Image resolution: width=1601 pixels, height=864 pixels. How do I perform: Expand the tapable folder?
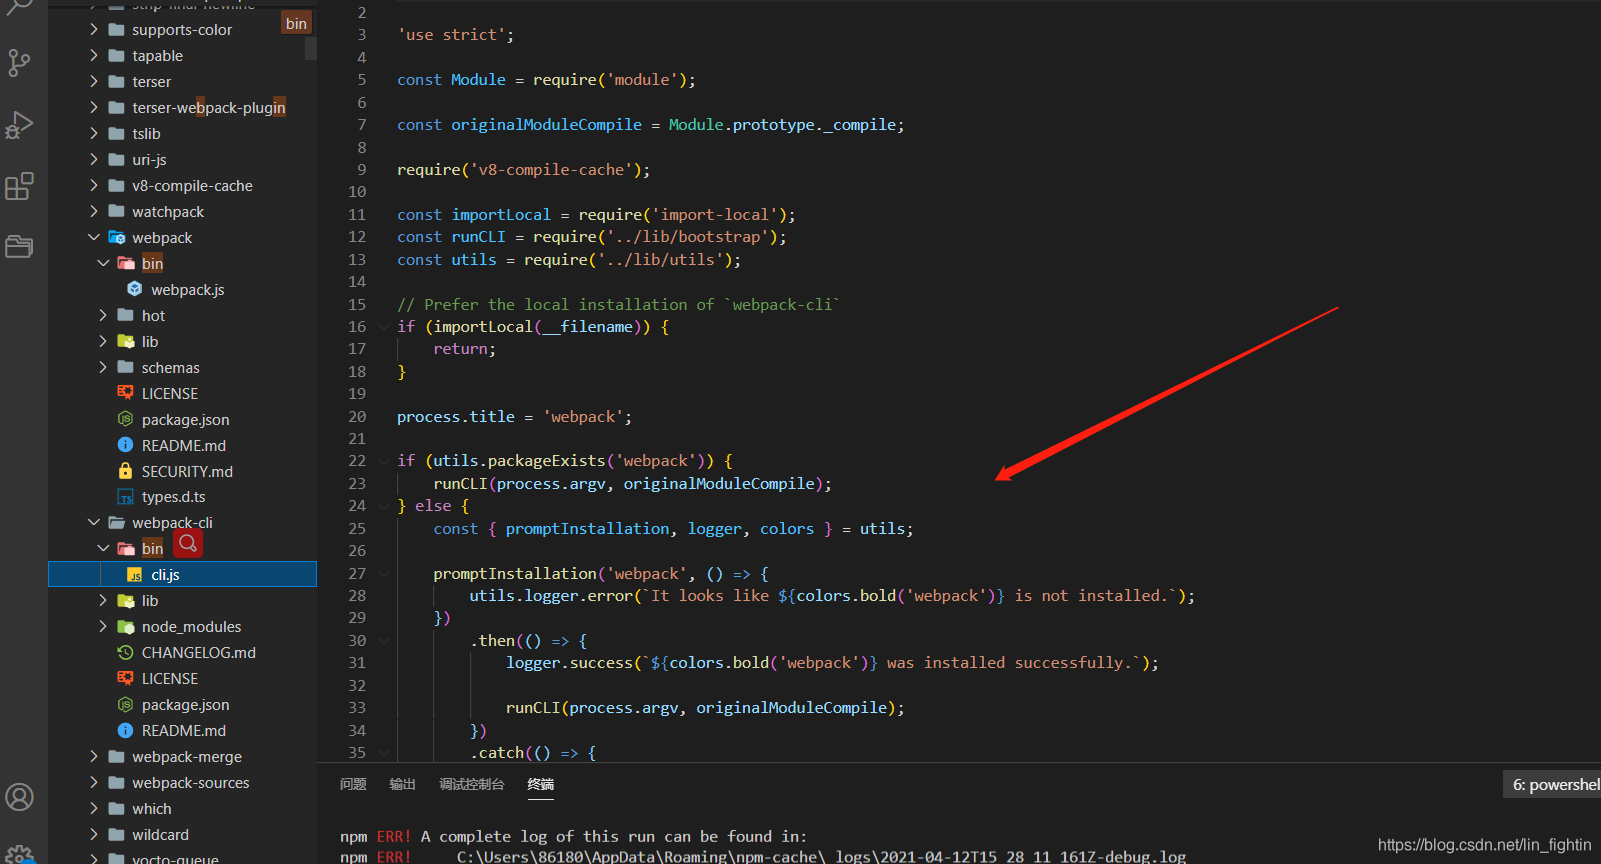coord(94,55)
